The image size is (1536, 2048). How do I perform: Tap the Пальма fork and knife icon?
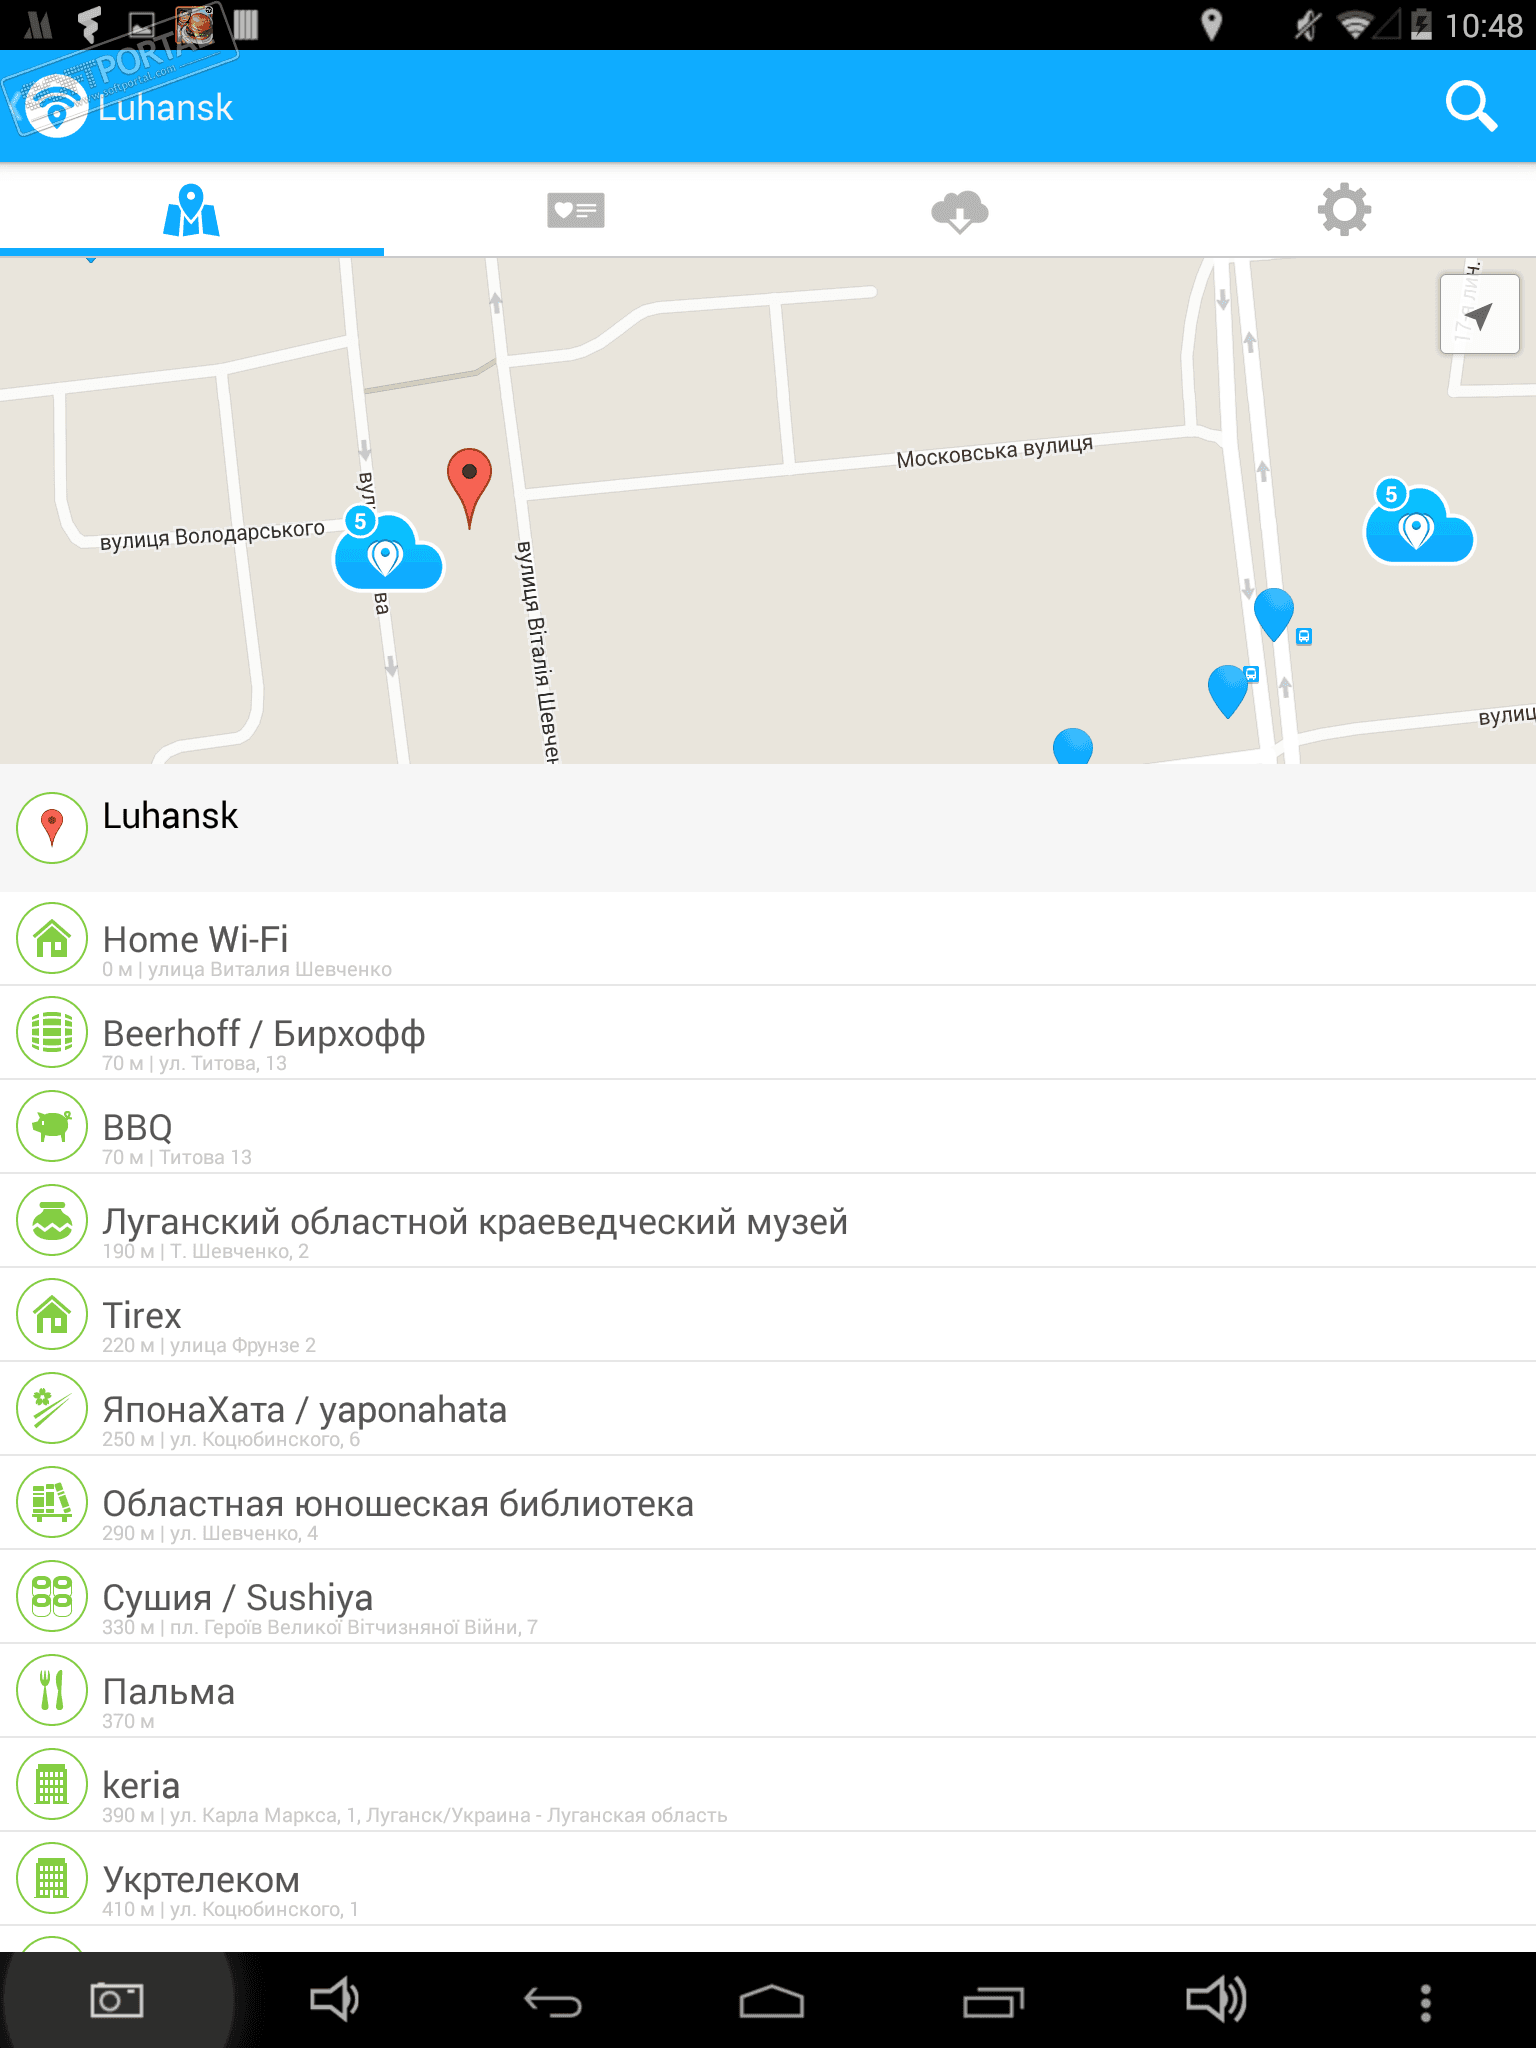pos(52,1690)
